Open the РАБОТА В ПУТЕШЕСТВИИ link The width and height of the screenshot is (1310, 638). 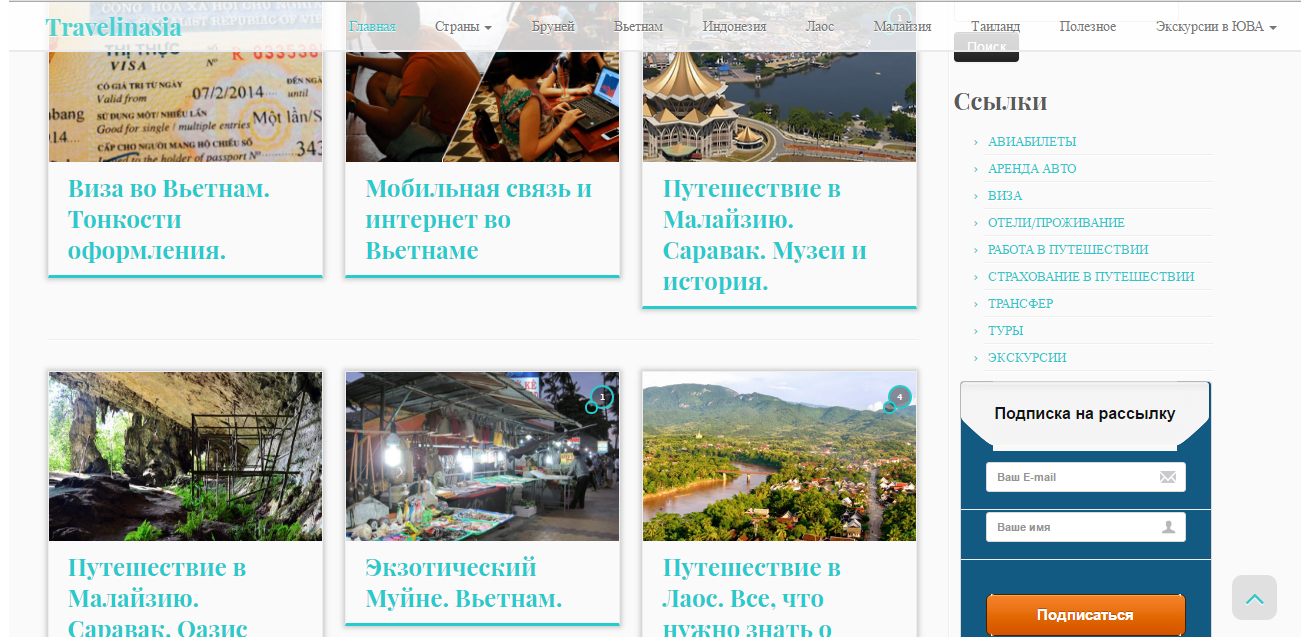click(x=1068, y=250)
